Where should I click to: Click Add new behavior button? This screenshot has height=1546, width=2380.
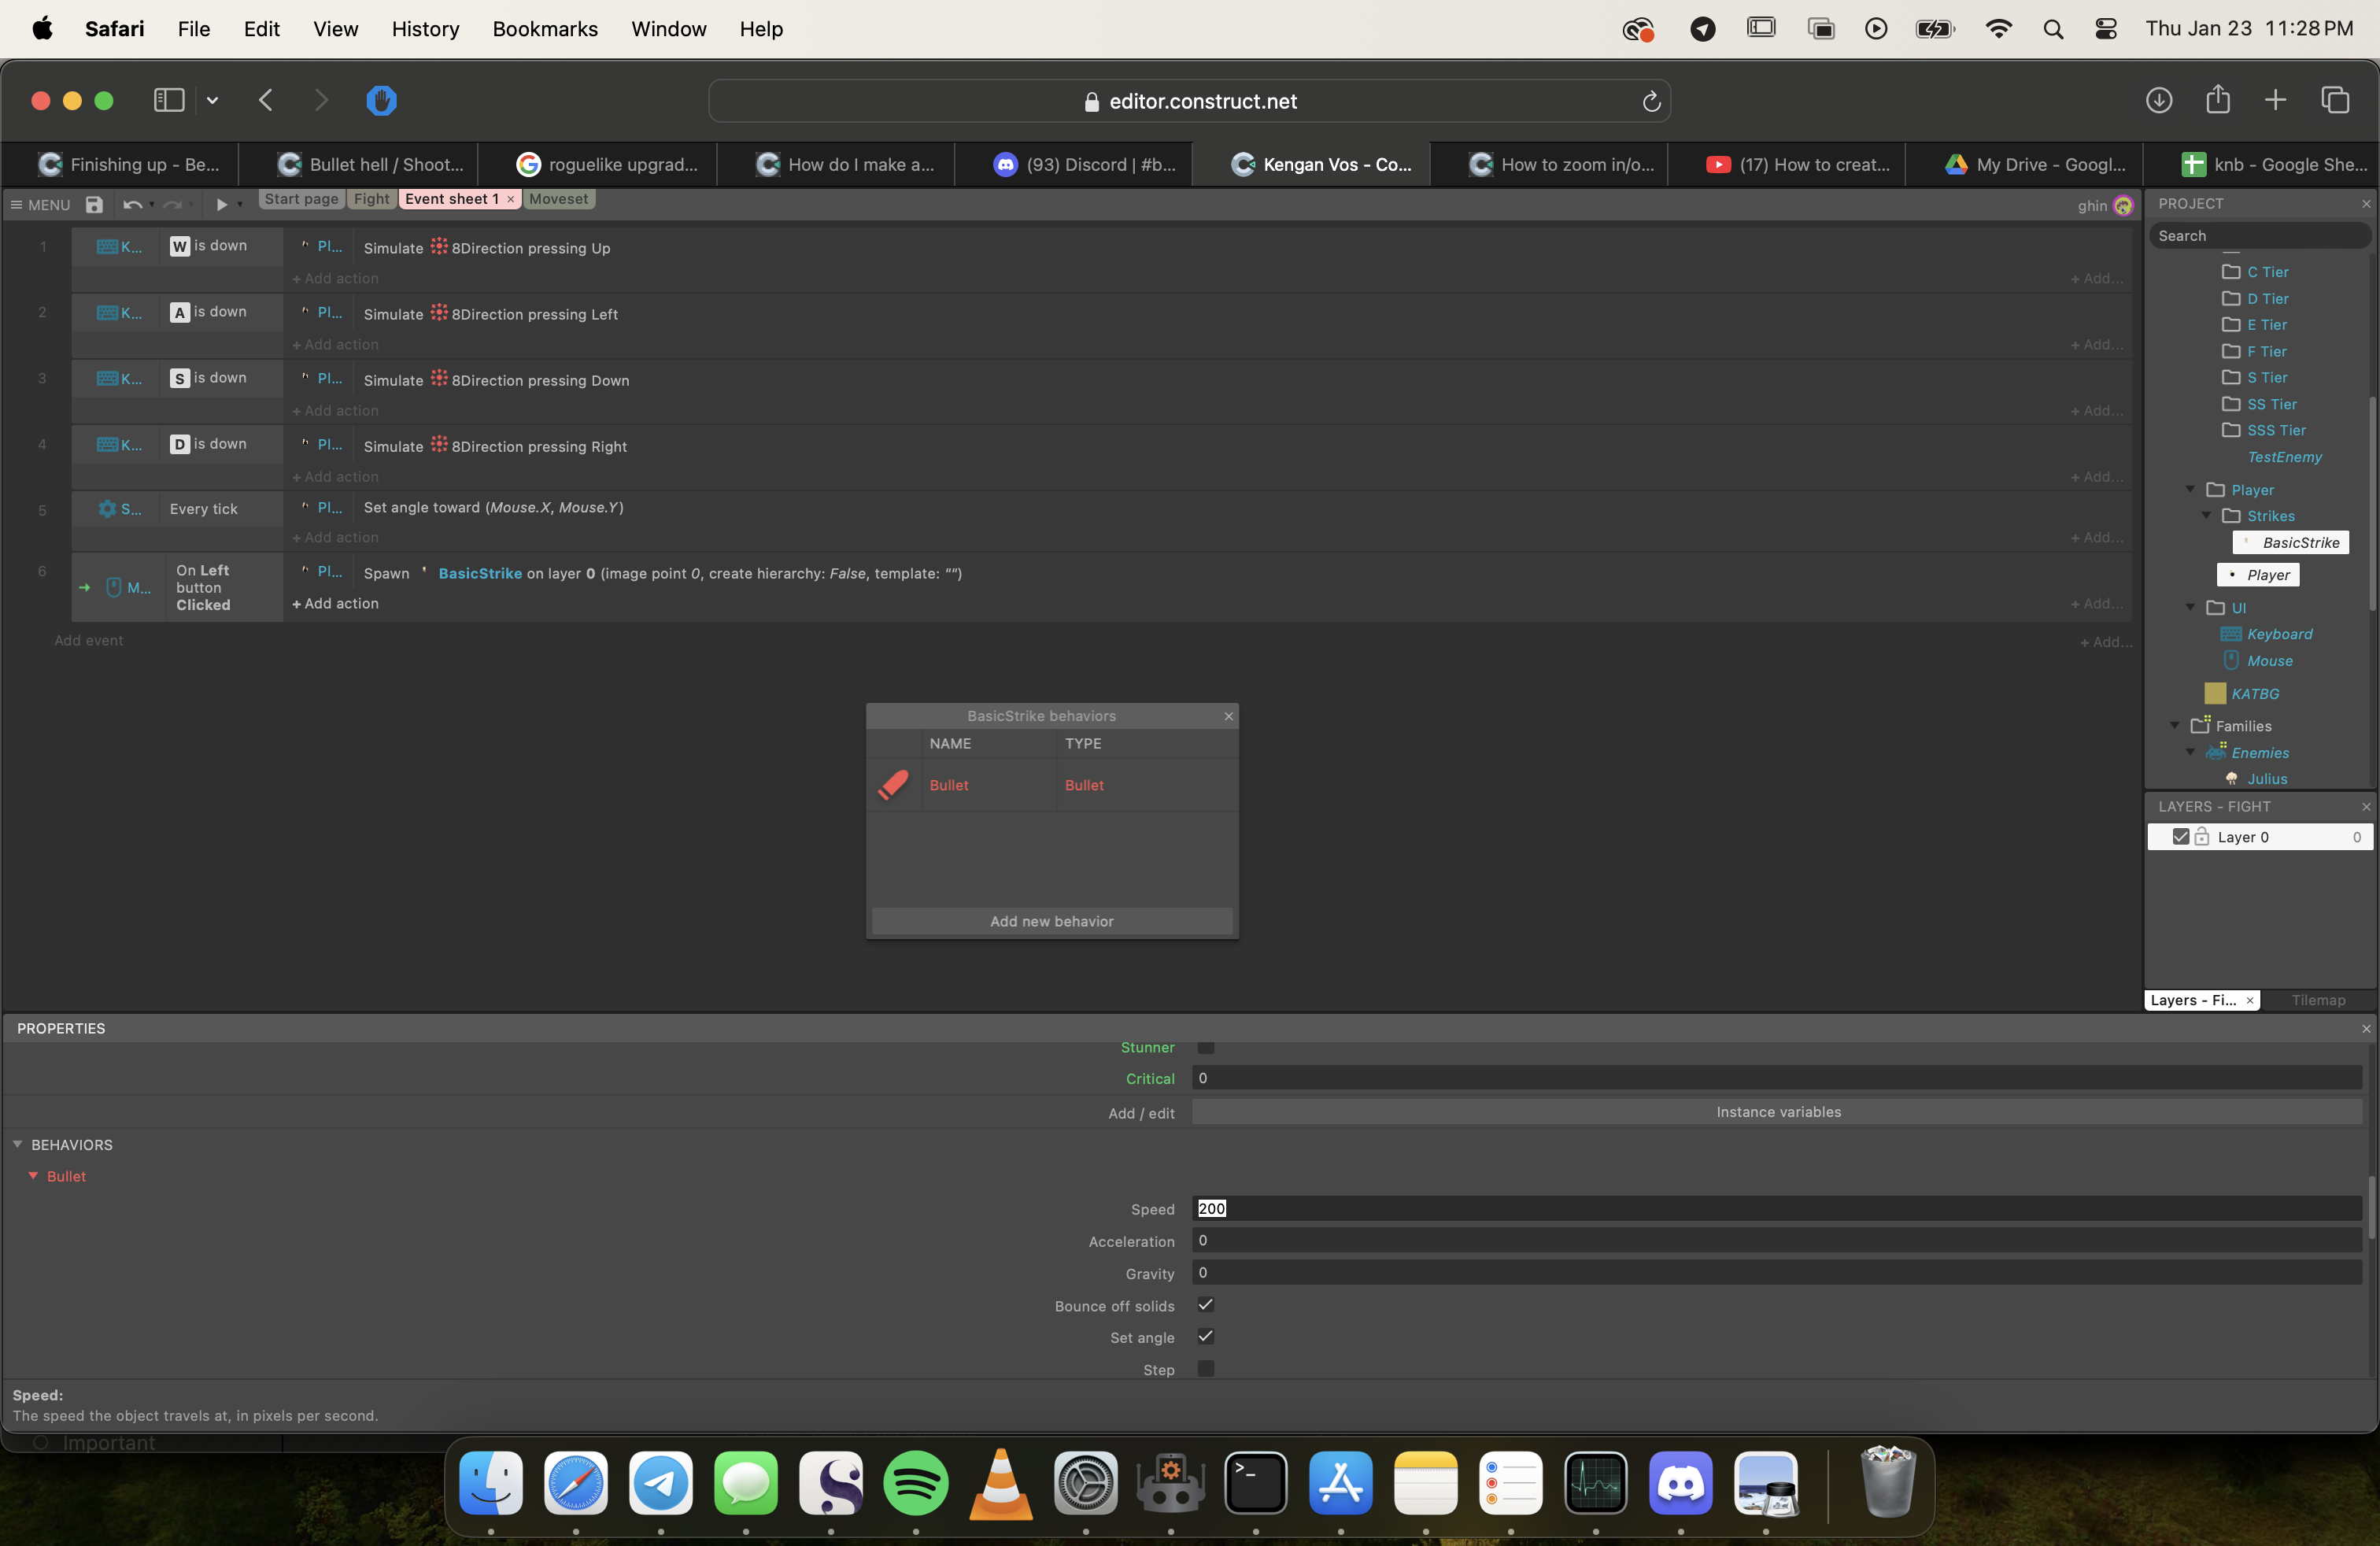(x=1051, y=921)
